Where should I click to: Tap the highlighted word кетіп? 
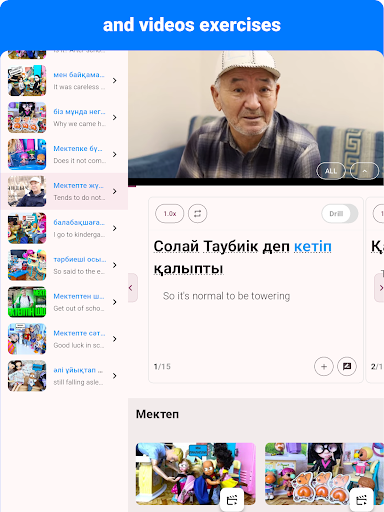[x=313, y=247]
